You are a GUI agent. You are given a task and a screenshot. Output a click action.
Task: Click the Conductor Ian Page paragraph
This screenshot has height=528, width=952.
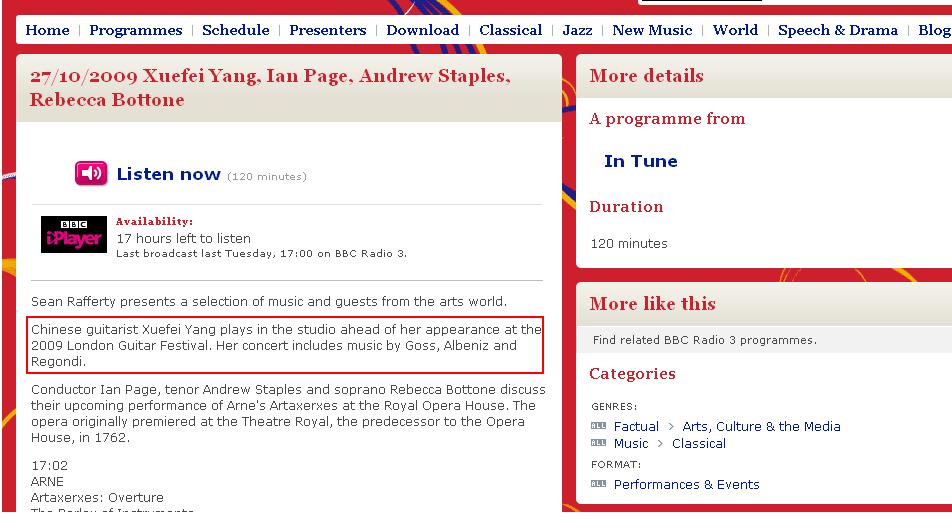(x=288, y=413)
